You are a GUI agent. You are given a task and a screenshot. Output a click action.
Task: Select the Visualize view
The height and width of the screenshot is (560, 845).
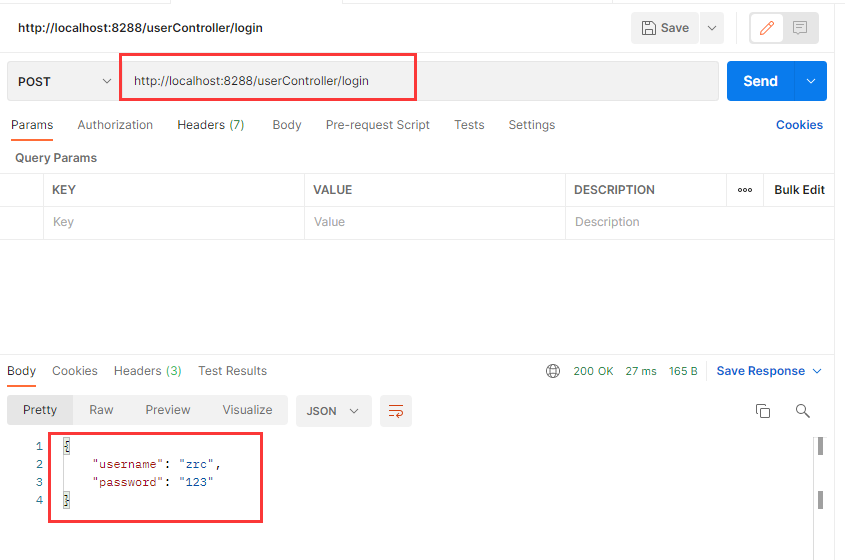click(247, 410)
